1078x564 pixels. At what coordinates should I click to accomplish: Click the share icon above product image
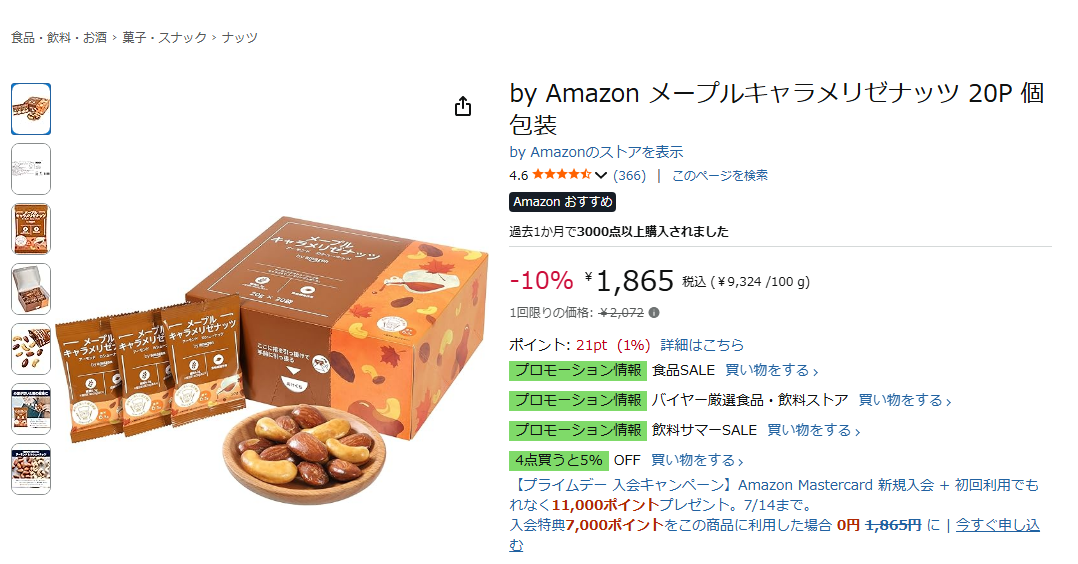point(463,107)
